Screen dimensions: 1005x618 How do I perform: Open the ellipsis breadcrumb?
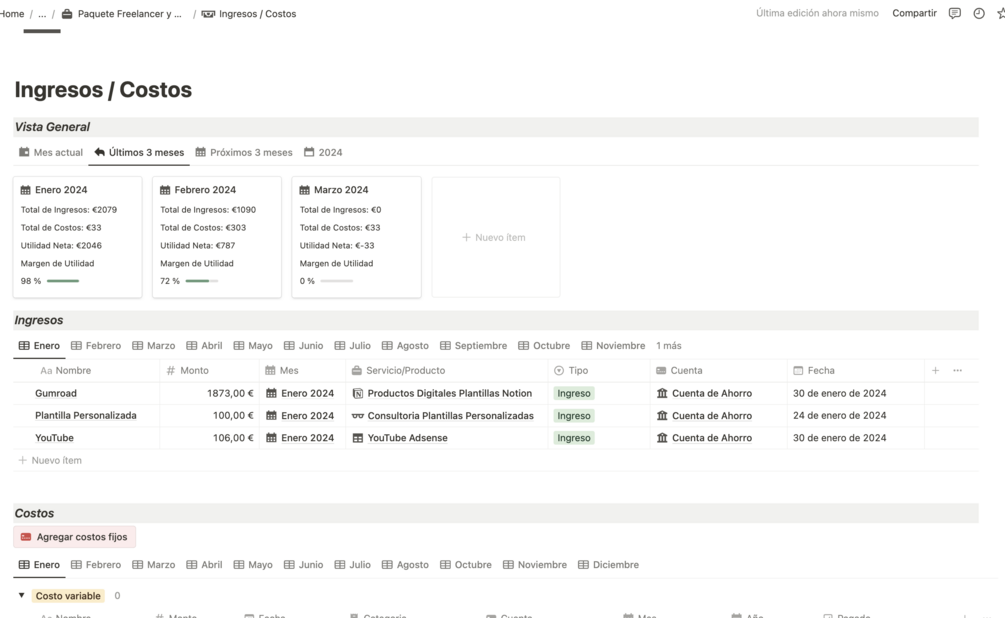point(42,13)
